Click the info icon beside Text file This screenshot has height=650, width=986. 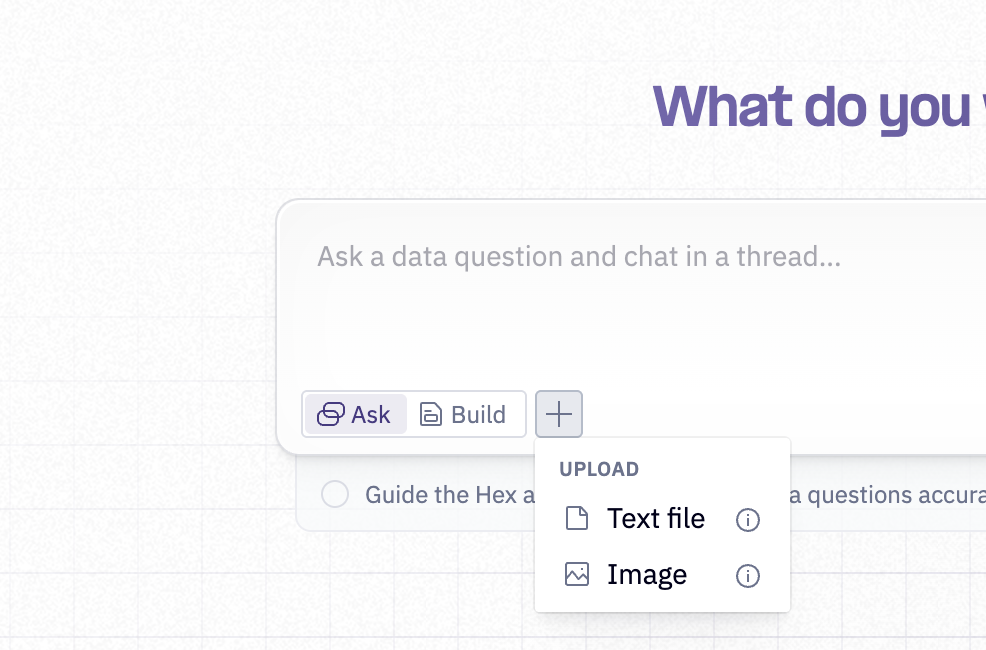[747, 520]
